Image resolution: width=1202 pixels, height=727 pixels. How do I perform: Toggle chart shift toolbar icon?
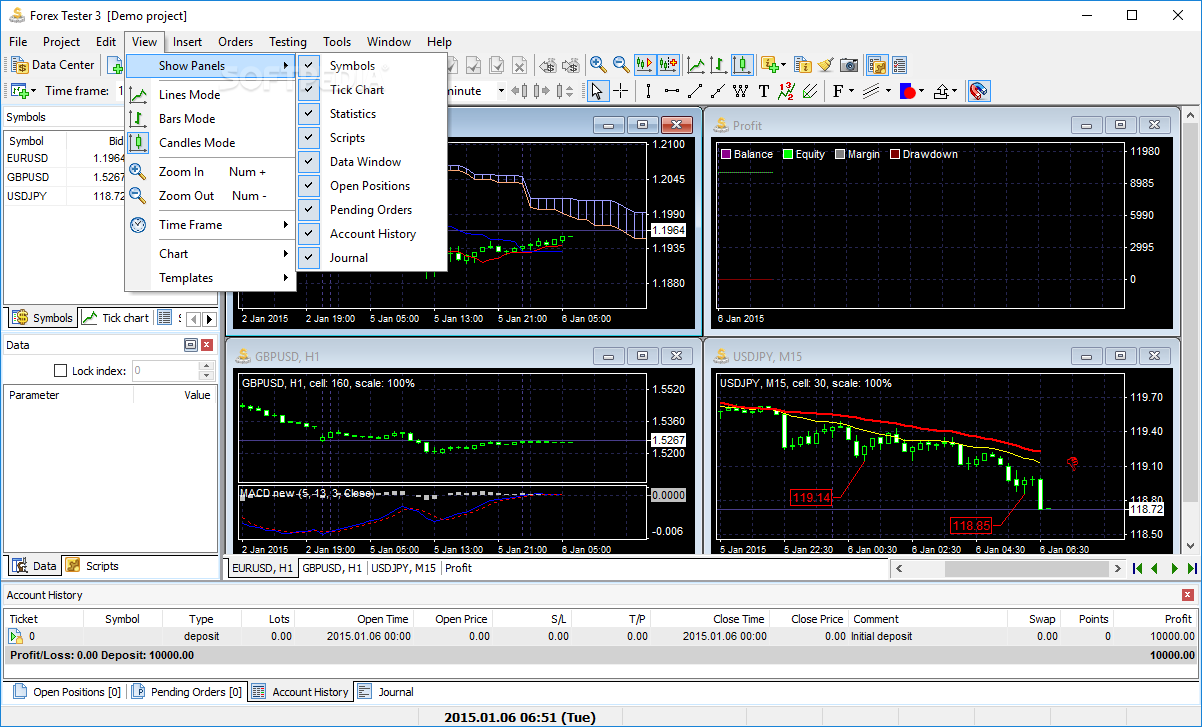(668, 65)
